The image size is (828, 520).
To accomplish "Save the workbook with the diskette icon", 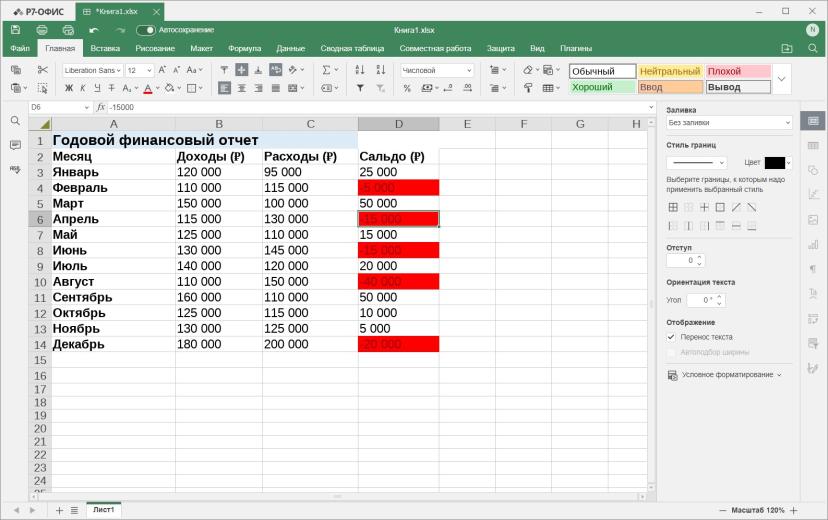I will 15,30.
